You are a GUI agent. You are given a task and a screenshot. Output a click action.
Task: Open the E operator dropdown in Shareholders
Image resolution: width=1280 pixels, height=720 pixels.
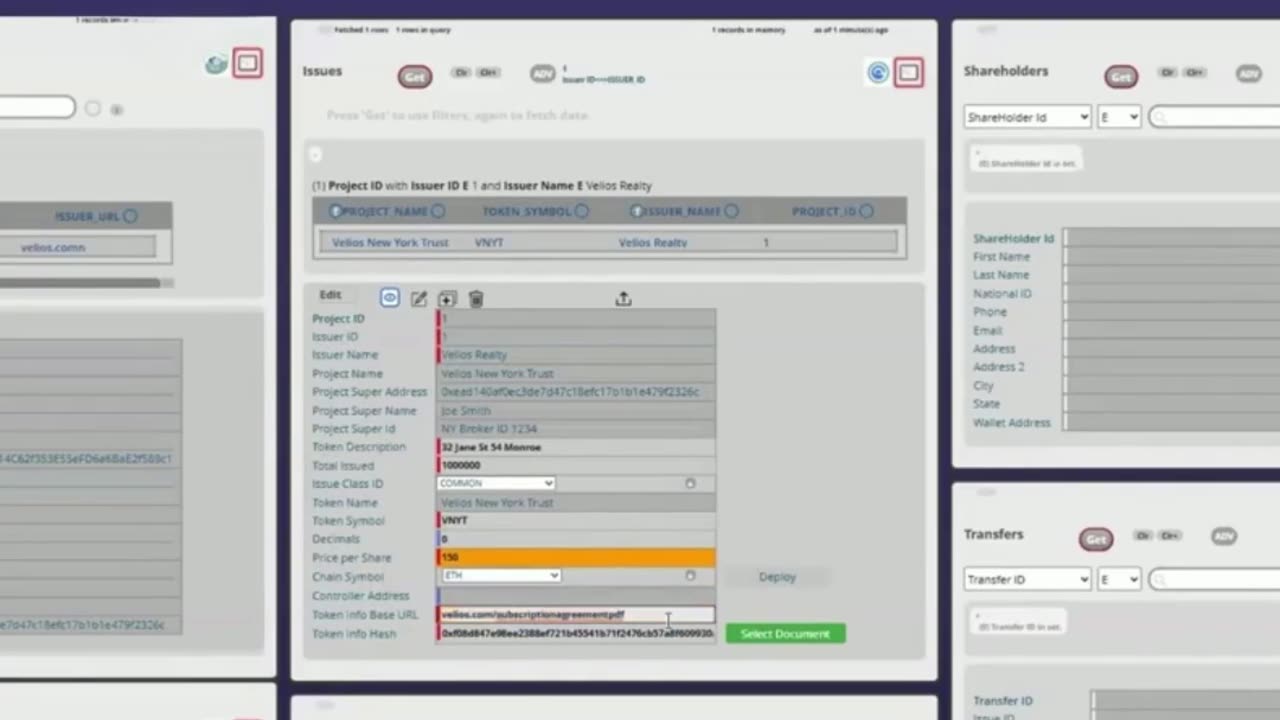pos(1119,117)
